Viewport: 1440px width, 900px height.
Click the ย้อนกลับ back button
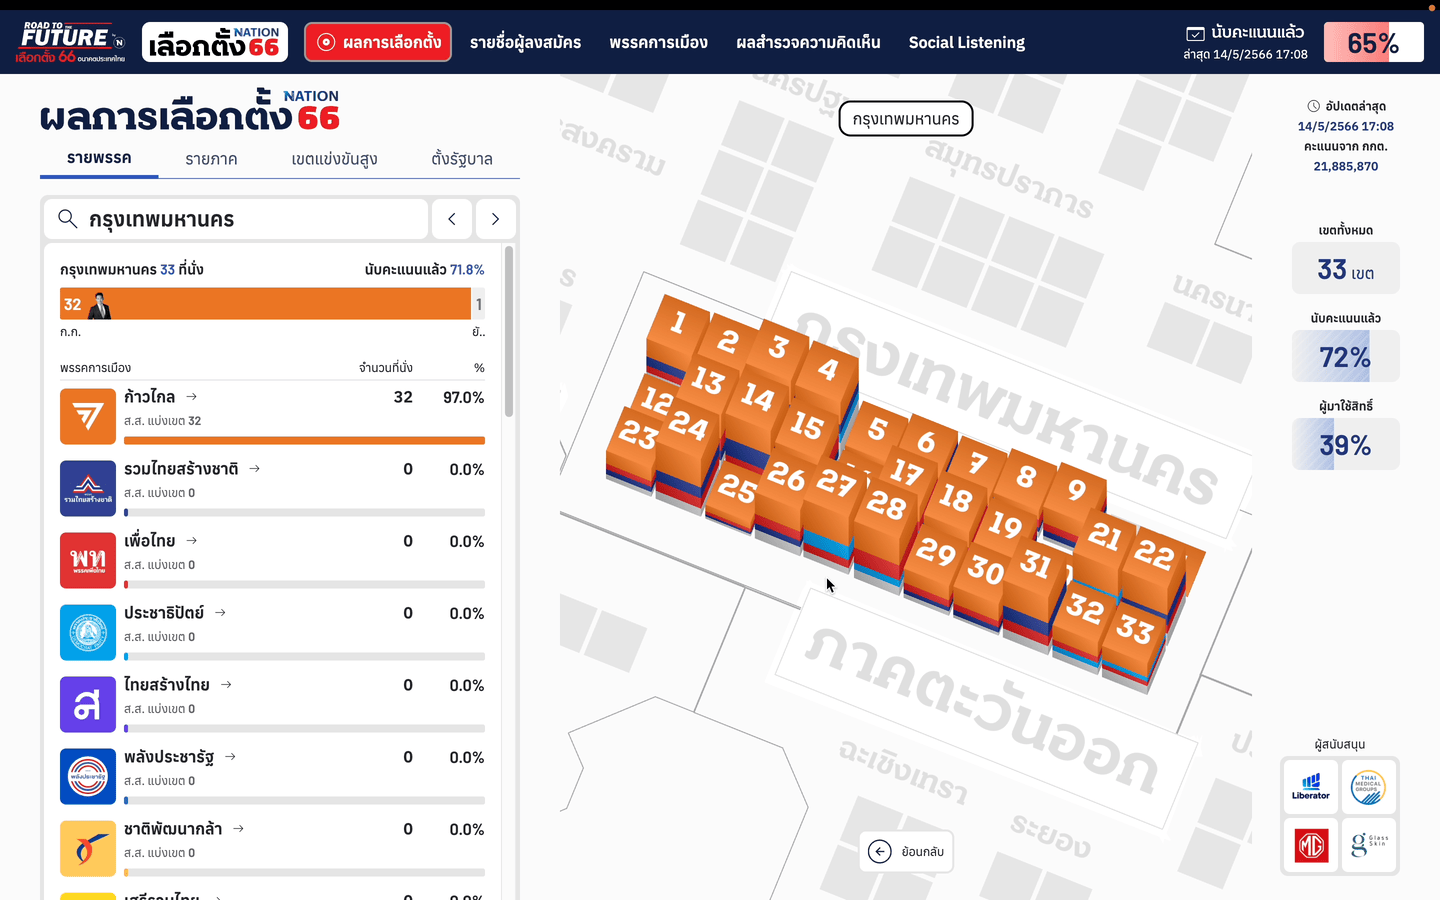906,851
